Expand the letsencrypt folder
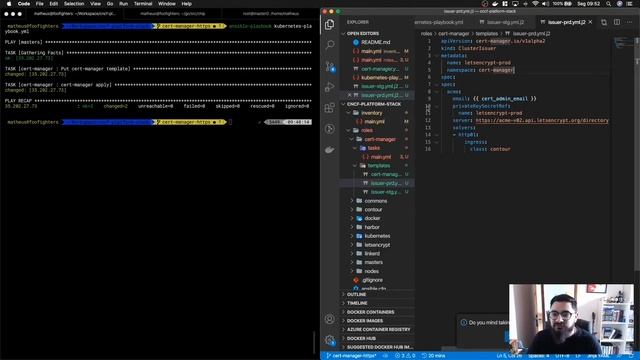The image size is (640, 360). pyautogui.click(x=377, y=245)
